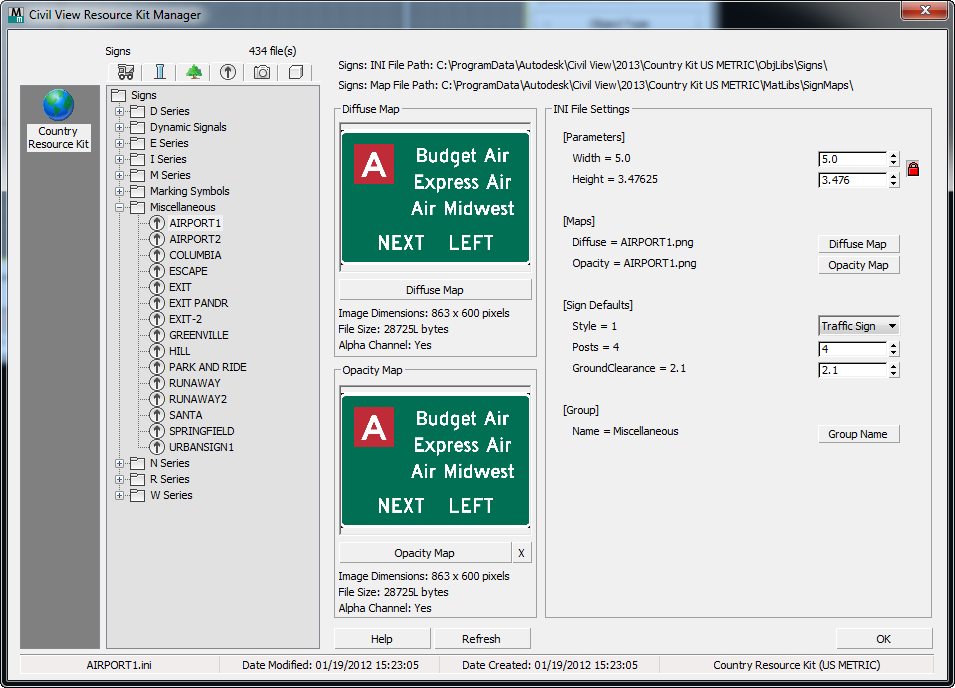
Task: Click the app icon in title bar
Action: coord(16,15)
